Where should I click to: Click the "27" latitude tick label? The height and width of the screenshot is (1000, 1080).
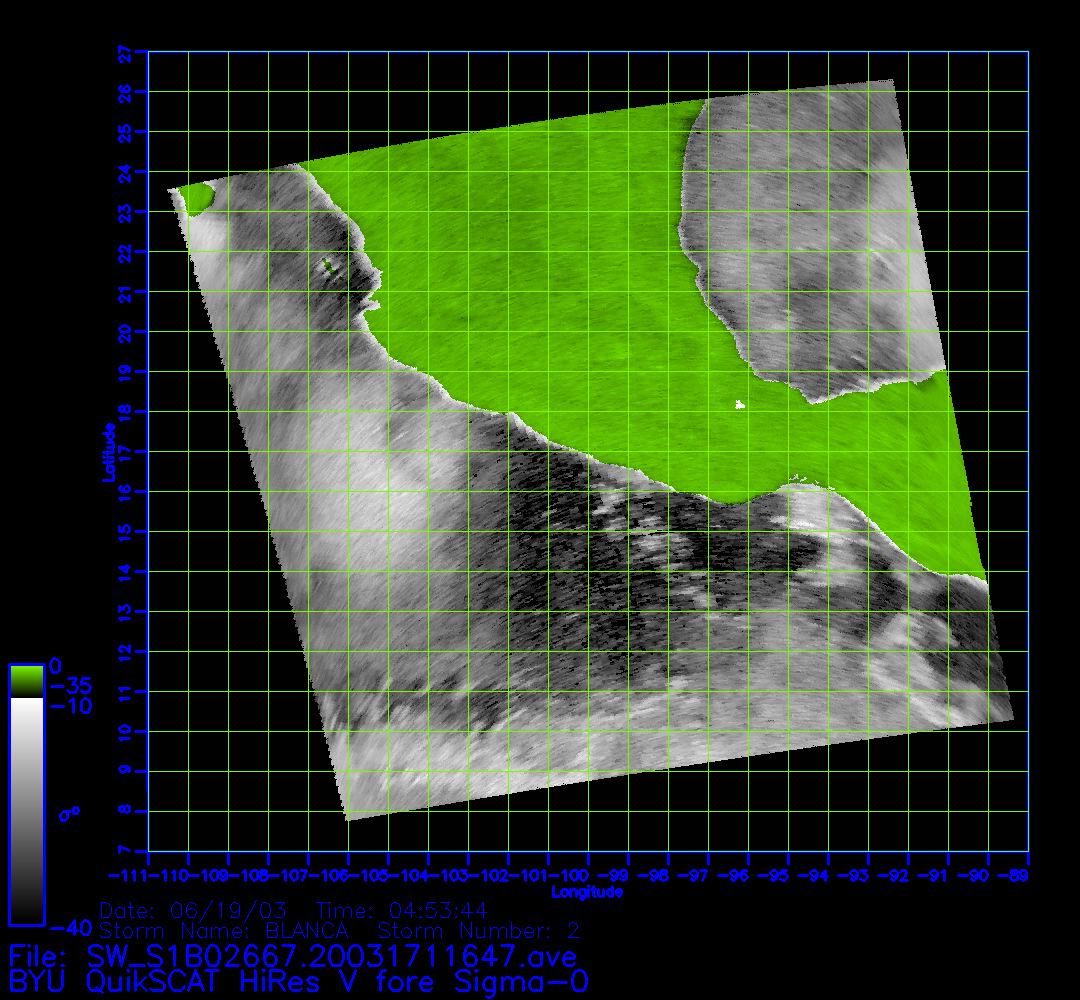pos(126,52)
